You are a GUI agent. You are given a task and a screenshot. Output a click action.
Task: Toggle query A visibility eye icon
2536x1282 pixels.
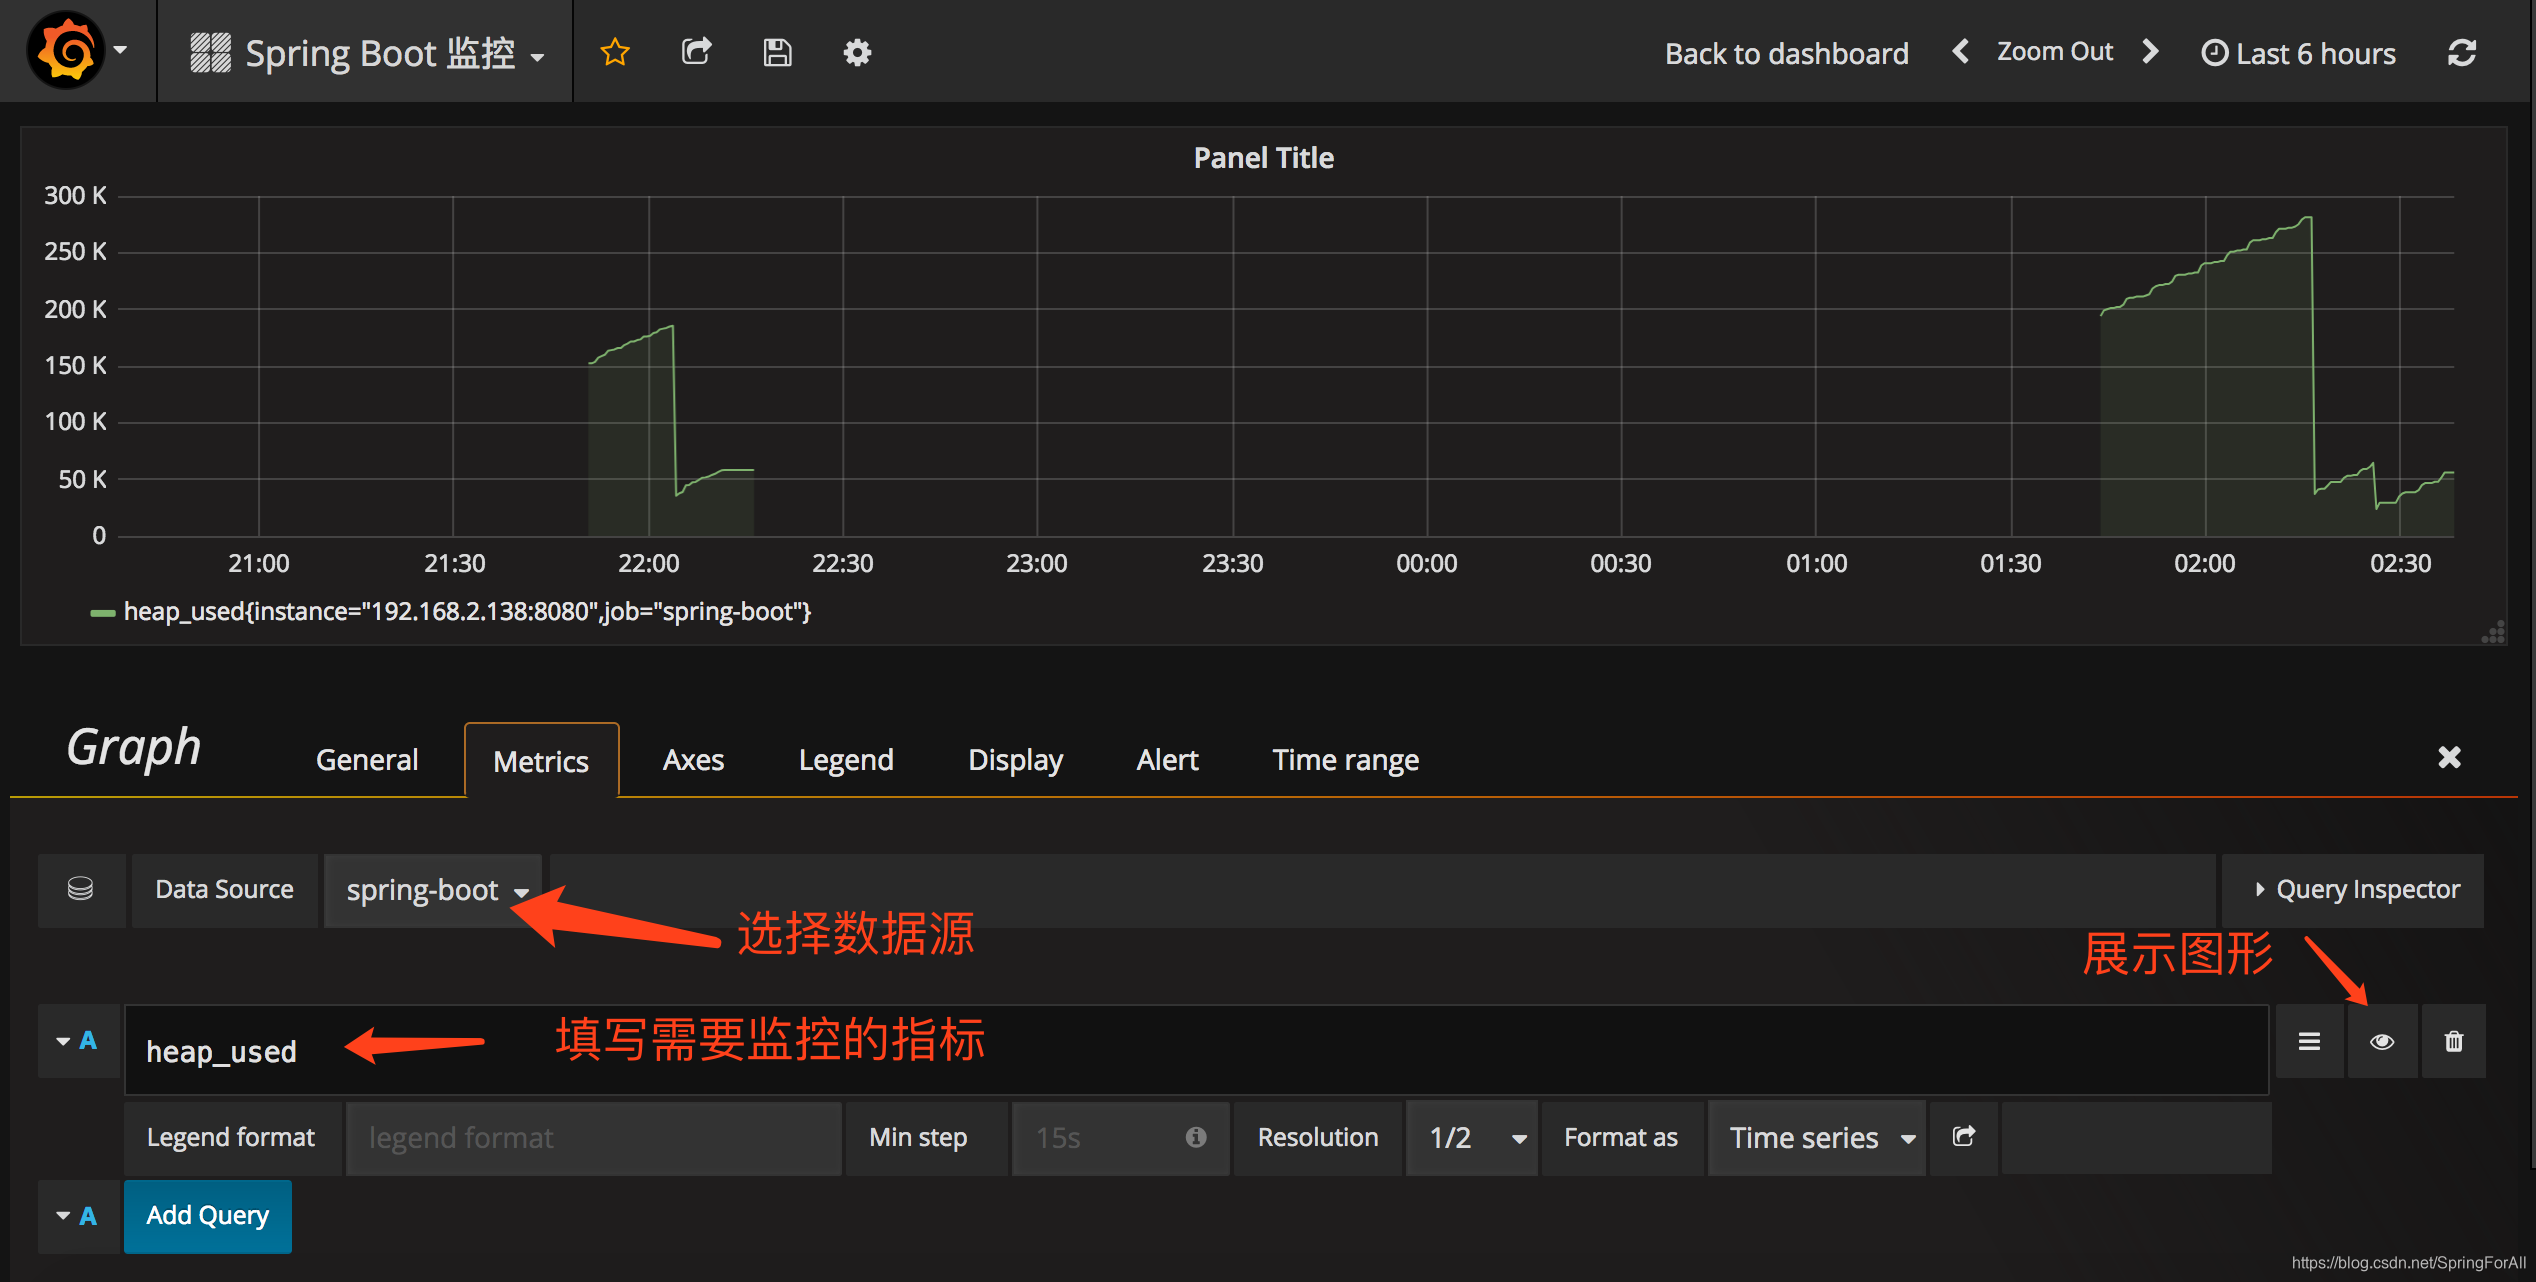pyautogui.click(x=2382, y=1042)
